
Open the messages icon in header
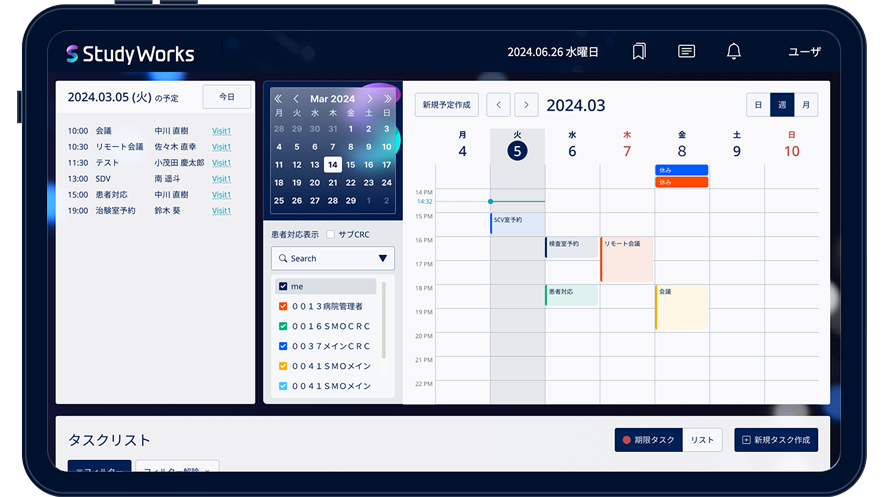tap(686, 51)
